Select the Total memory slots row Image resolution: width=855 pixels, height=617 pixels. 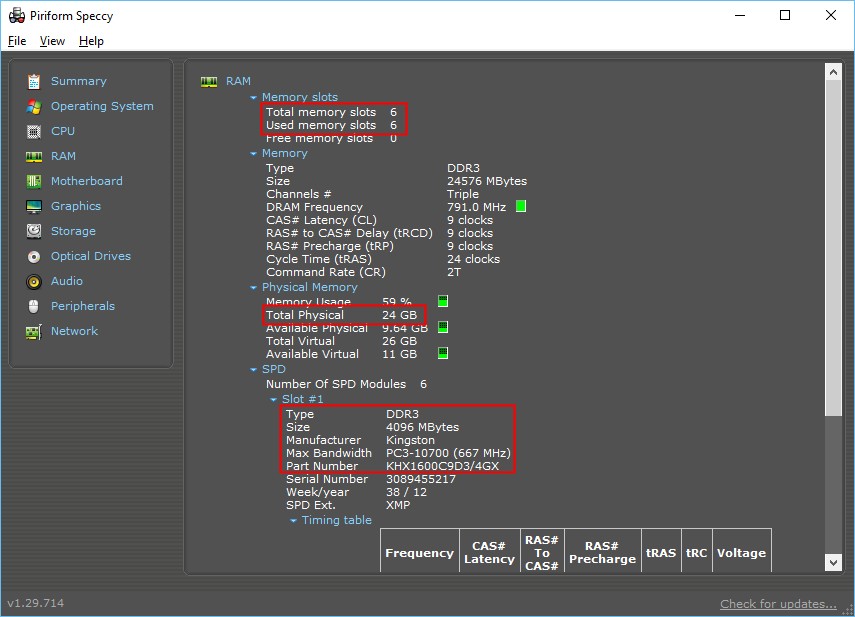(x=332, y=112)
